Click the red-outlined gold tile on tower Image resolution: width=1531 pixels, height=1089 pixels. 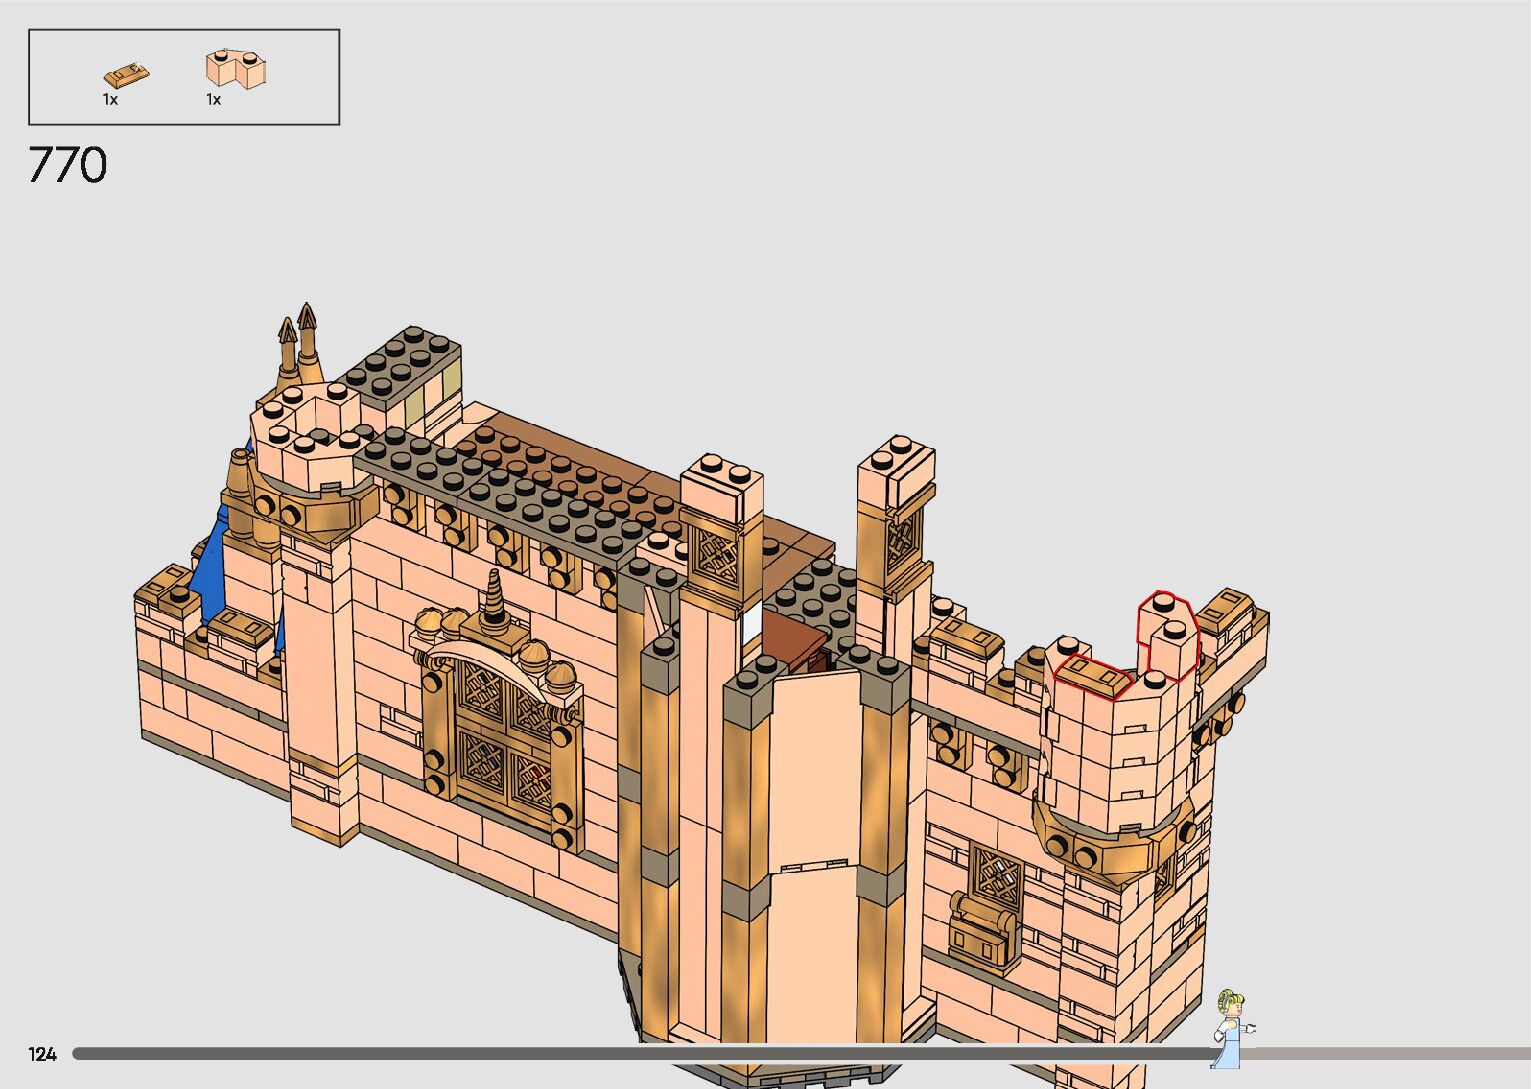(1091, 677)
